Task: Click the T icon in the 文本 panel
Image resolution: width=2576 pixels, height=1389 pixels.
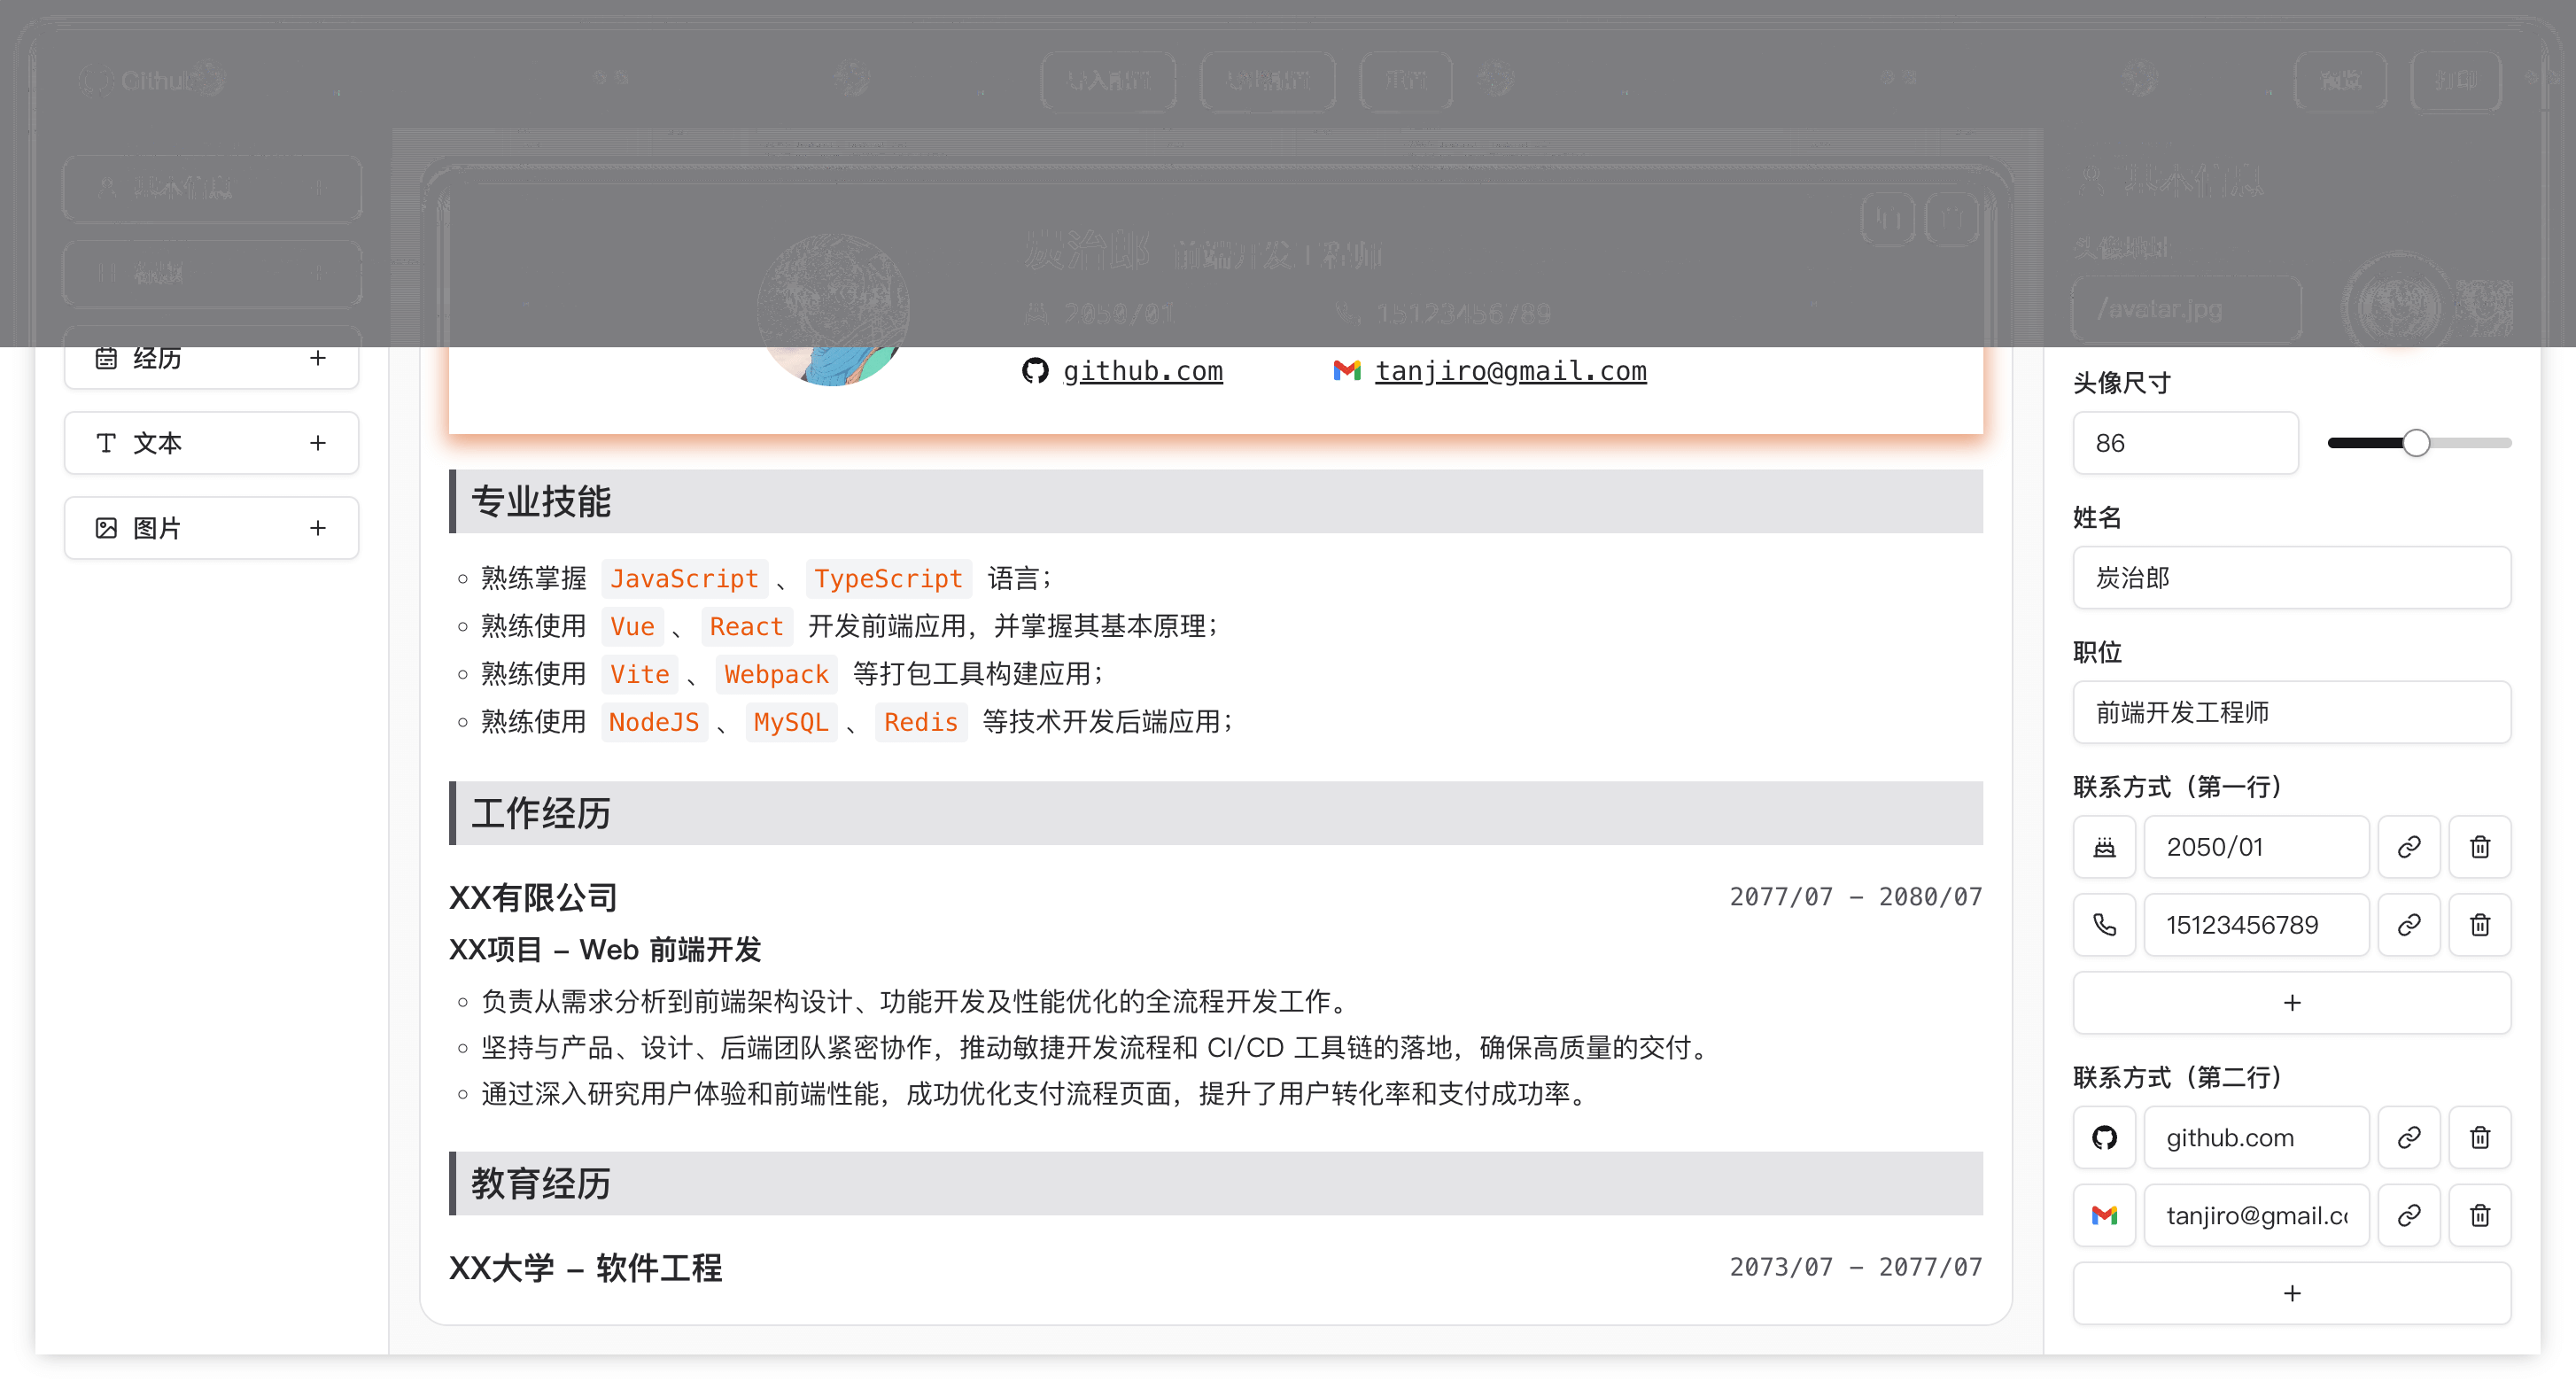Action: coord(106,442)
